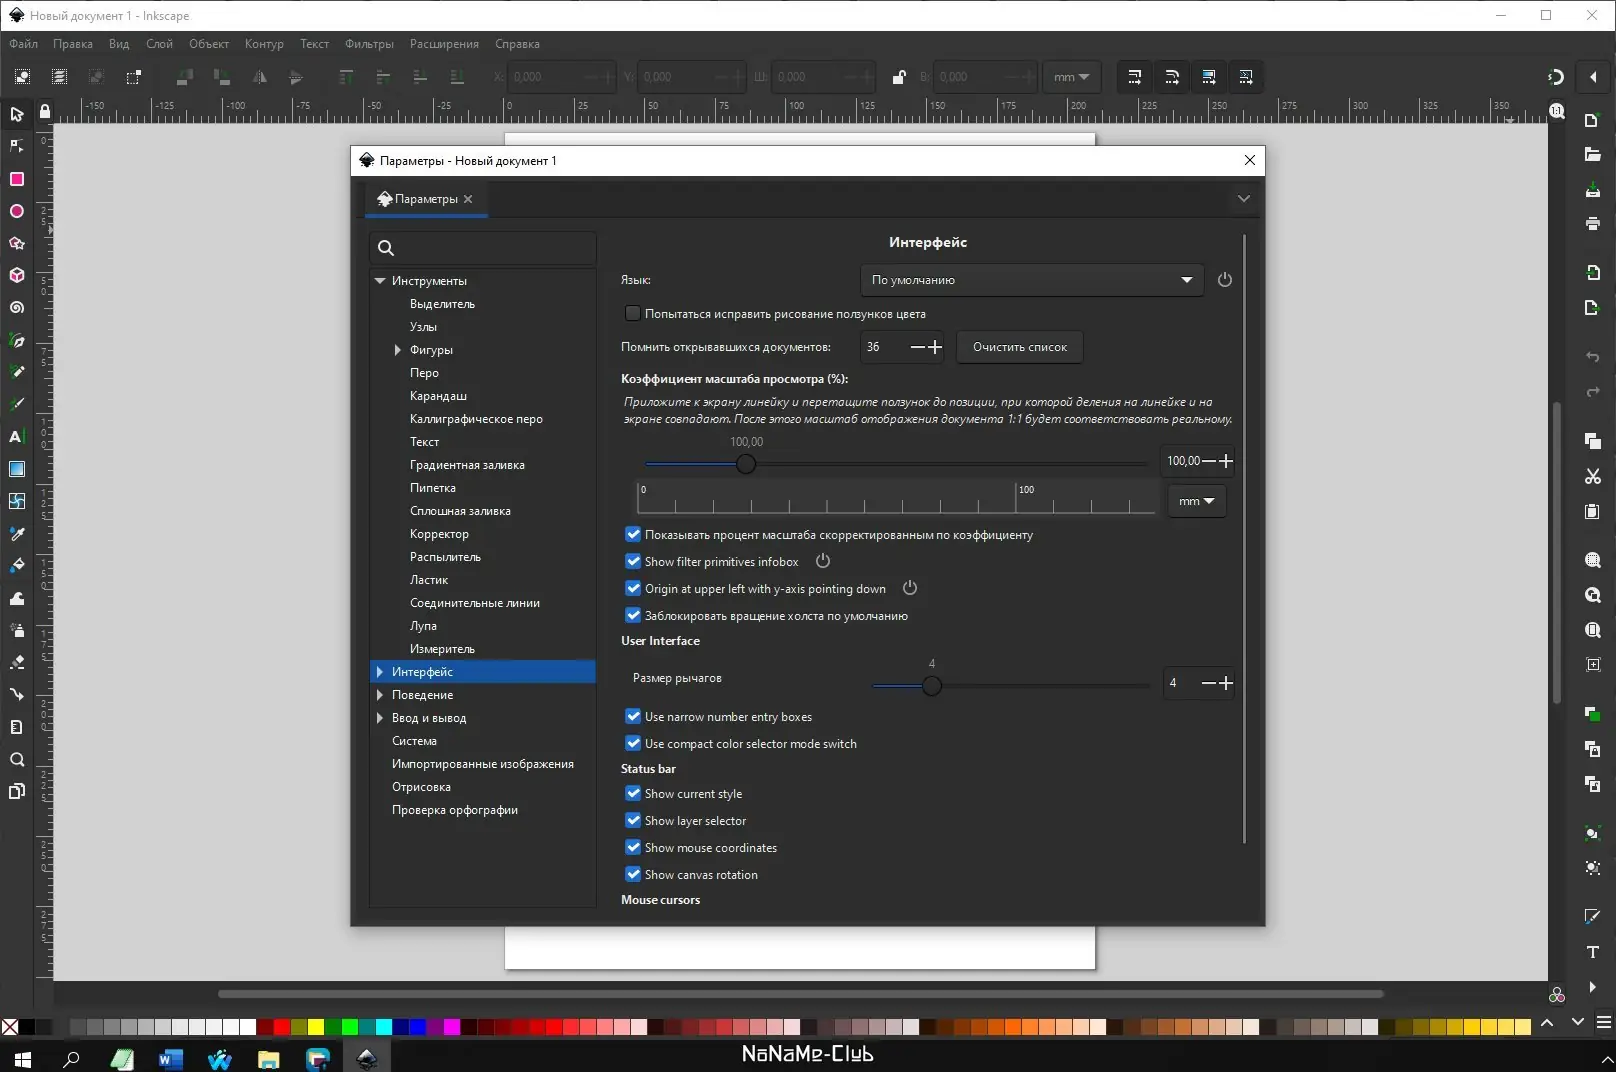Open the mm unit dropdown beside zoom ruler
Screen dimensions: 1616x1072
click(1196, 501)
